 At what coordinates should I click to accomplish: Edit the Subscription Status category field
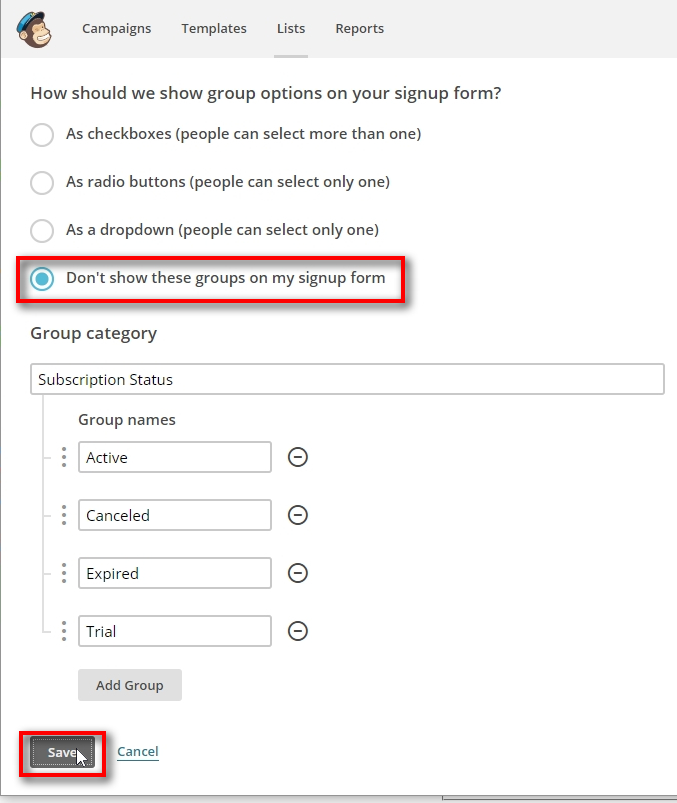tap(347, 380)
